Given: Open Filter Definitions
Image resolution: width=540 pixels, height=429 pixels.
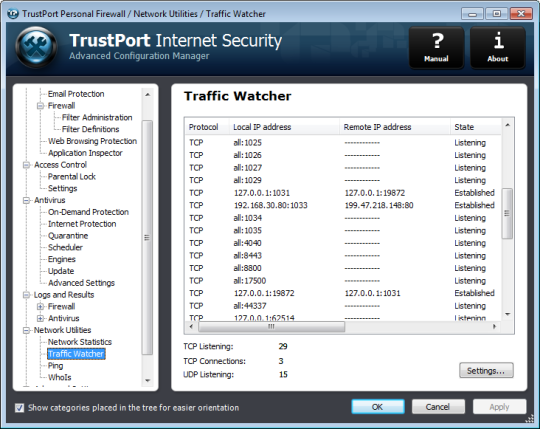Looking at the screenshot, I should pyautogui.click(x=90, y=129).
